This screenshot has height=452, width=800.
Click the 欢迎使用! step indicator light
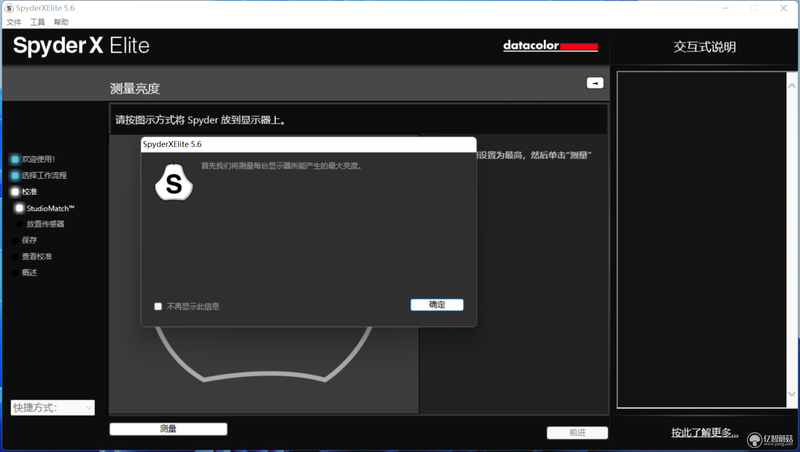(x=15, y=159)
